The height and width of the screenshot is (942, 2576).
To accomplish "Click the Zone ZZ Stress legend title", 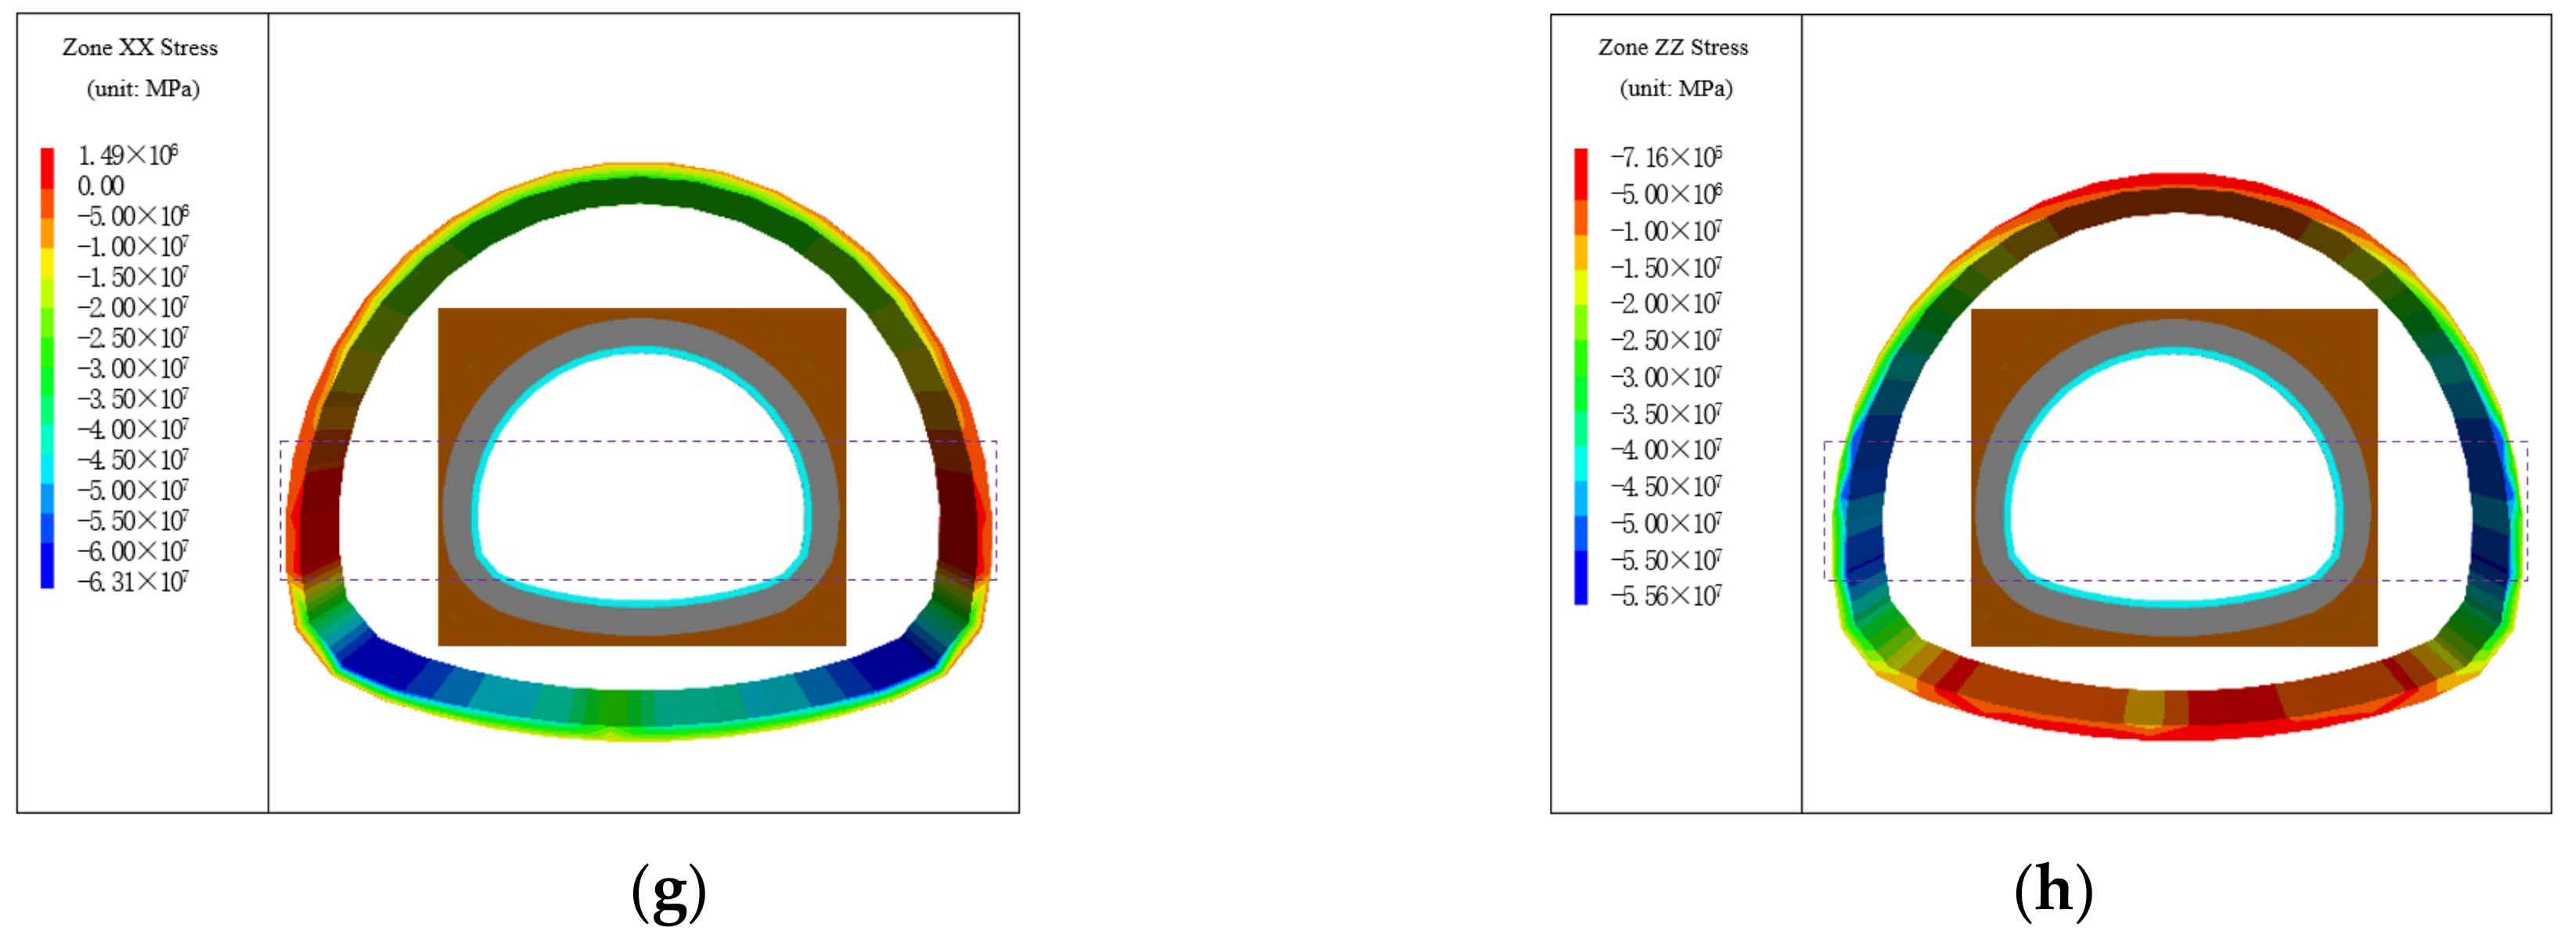I will pos(1673,47).
